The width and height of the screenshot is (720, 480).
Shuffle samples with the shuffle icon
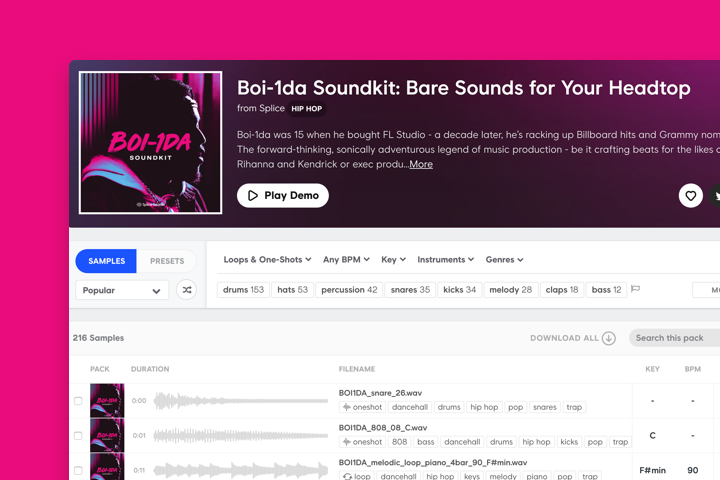186,290
